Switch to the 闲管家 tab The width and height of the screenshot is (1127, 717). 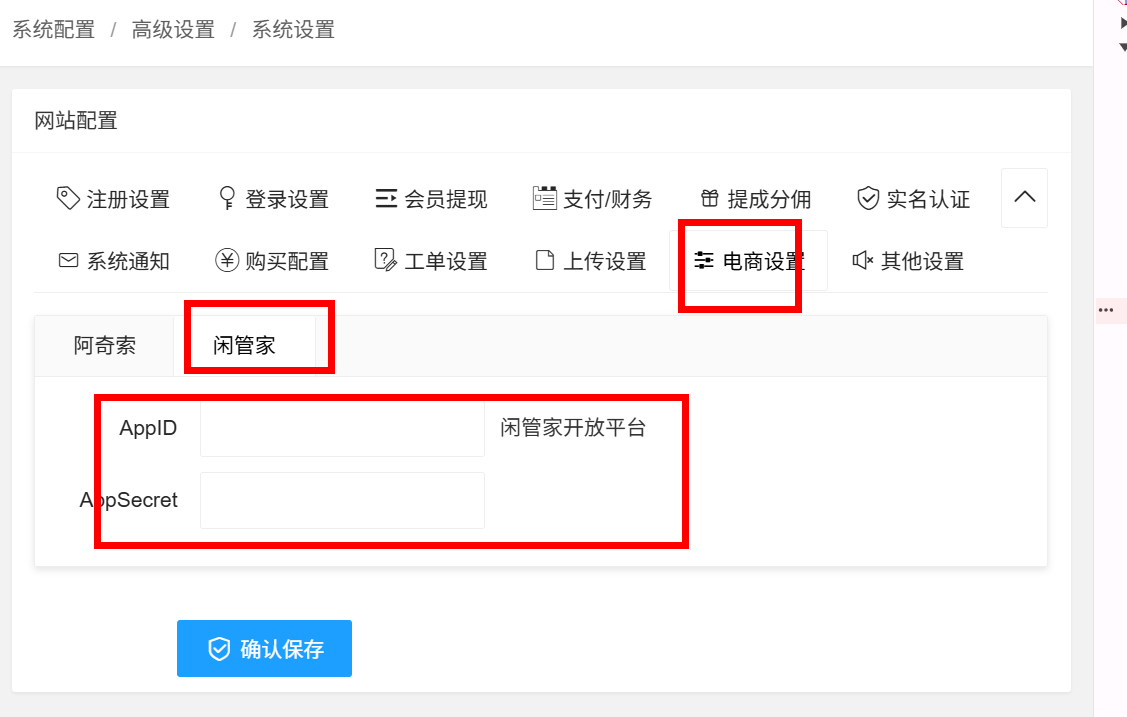point(244,346)
